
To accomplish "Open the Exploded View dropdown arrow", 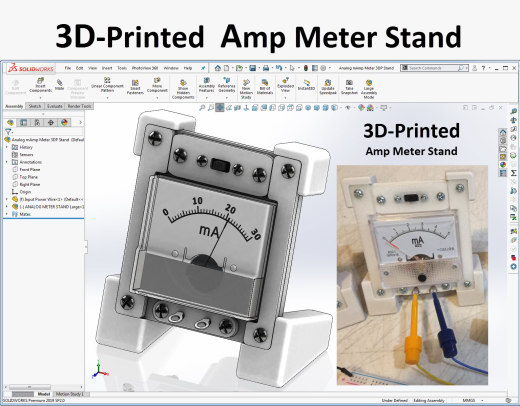I will pyautogui.click(x=285, y=98).
